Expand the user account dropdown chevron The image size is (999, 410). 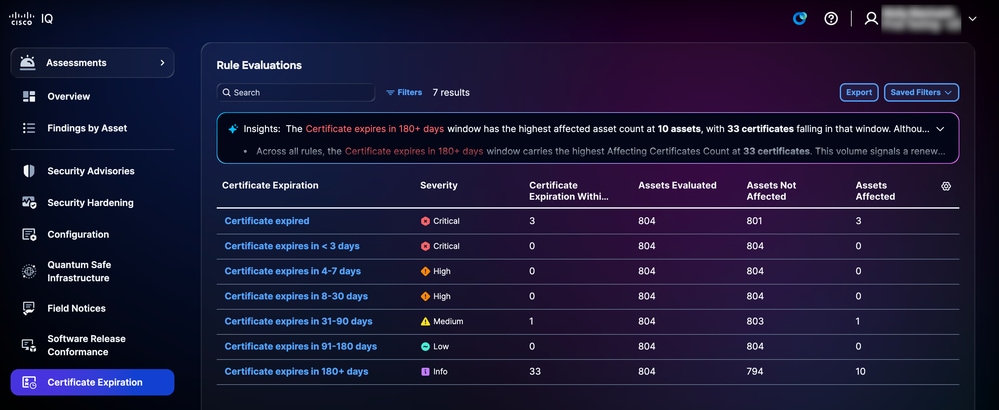tap(972, 19)
